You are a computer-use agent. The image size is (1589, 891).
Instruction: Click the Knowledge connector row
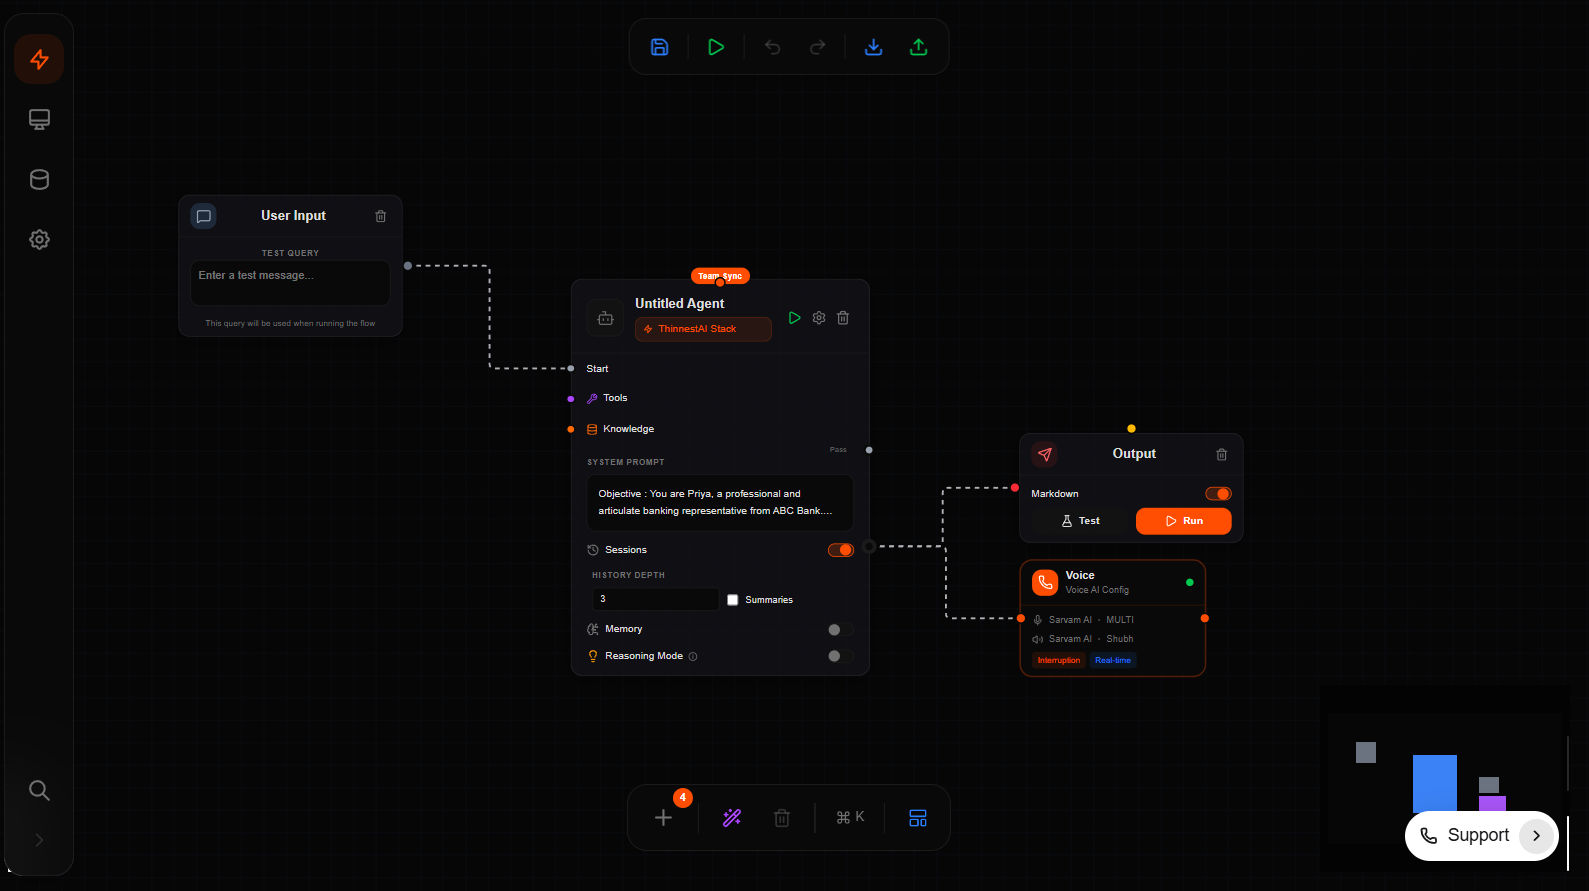pos(620,429)
